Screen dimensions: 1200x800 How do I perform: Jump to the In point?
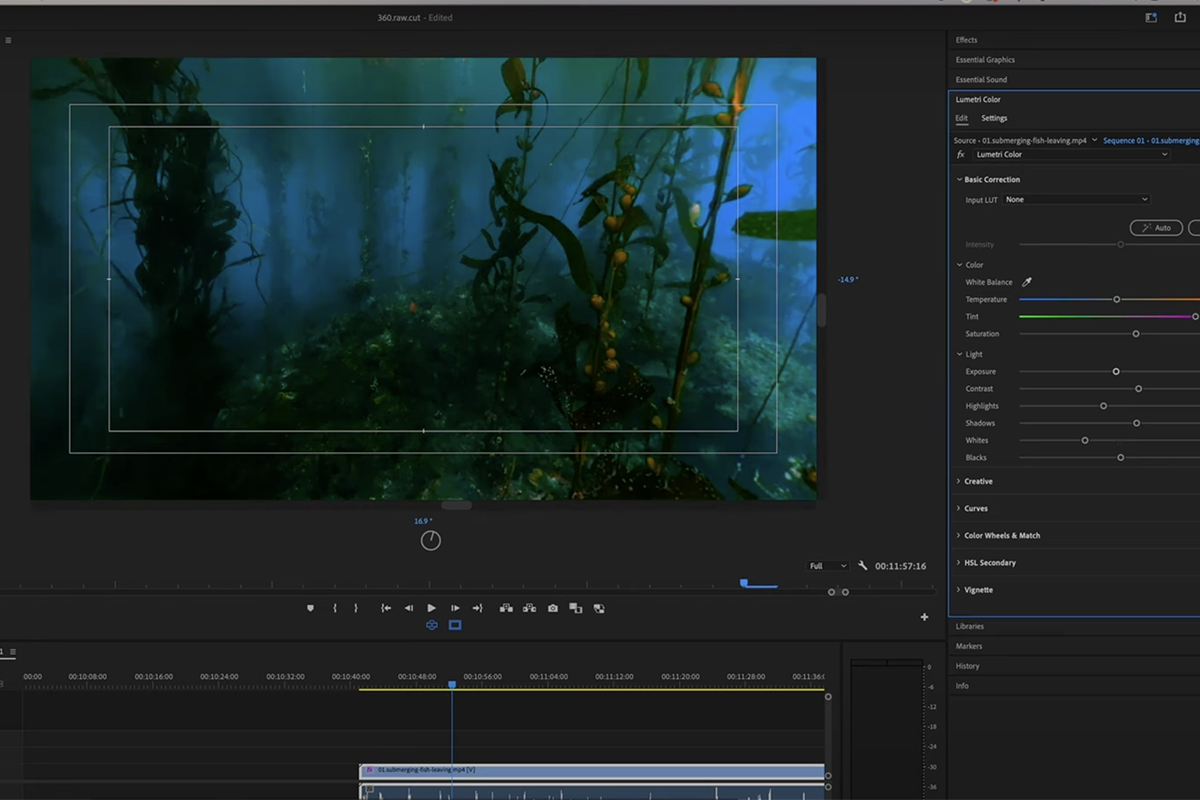(386, 608)
